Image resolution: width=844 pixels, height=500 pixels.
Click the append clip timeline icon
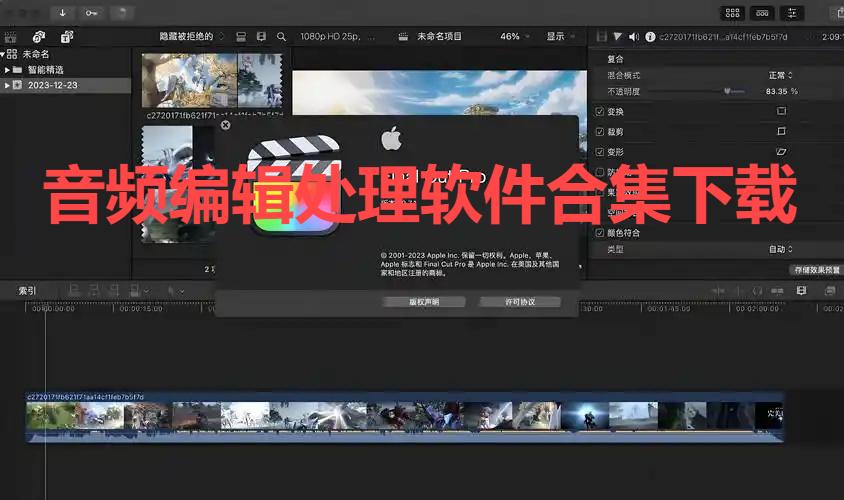(114, 291)
